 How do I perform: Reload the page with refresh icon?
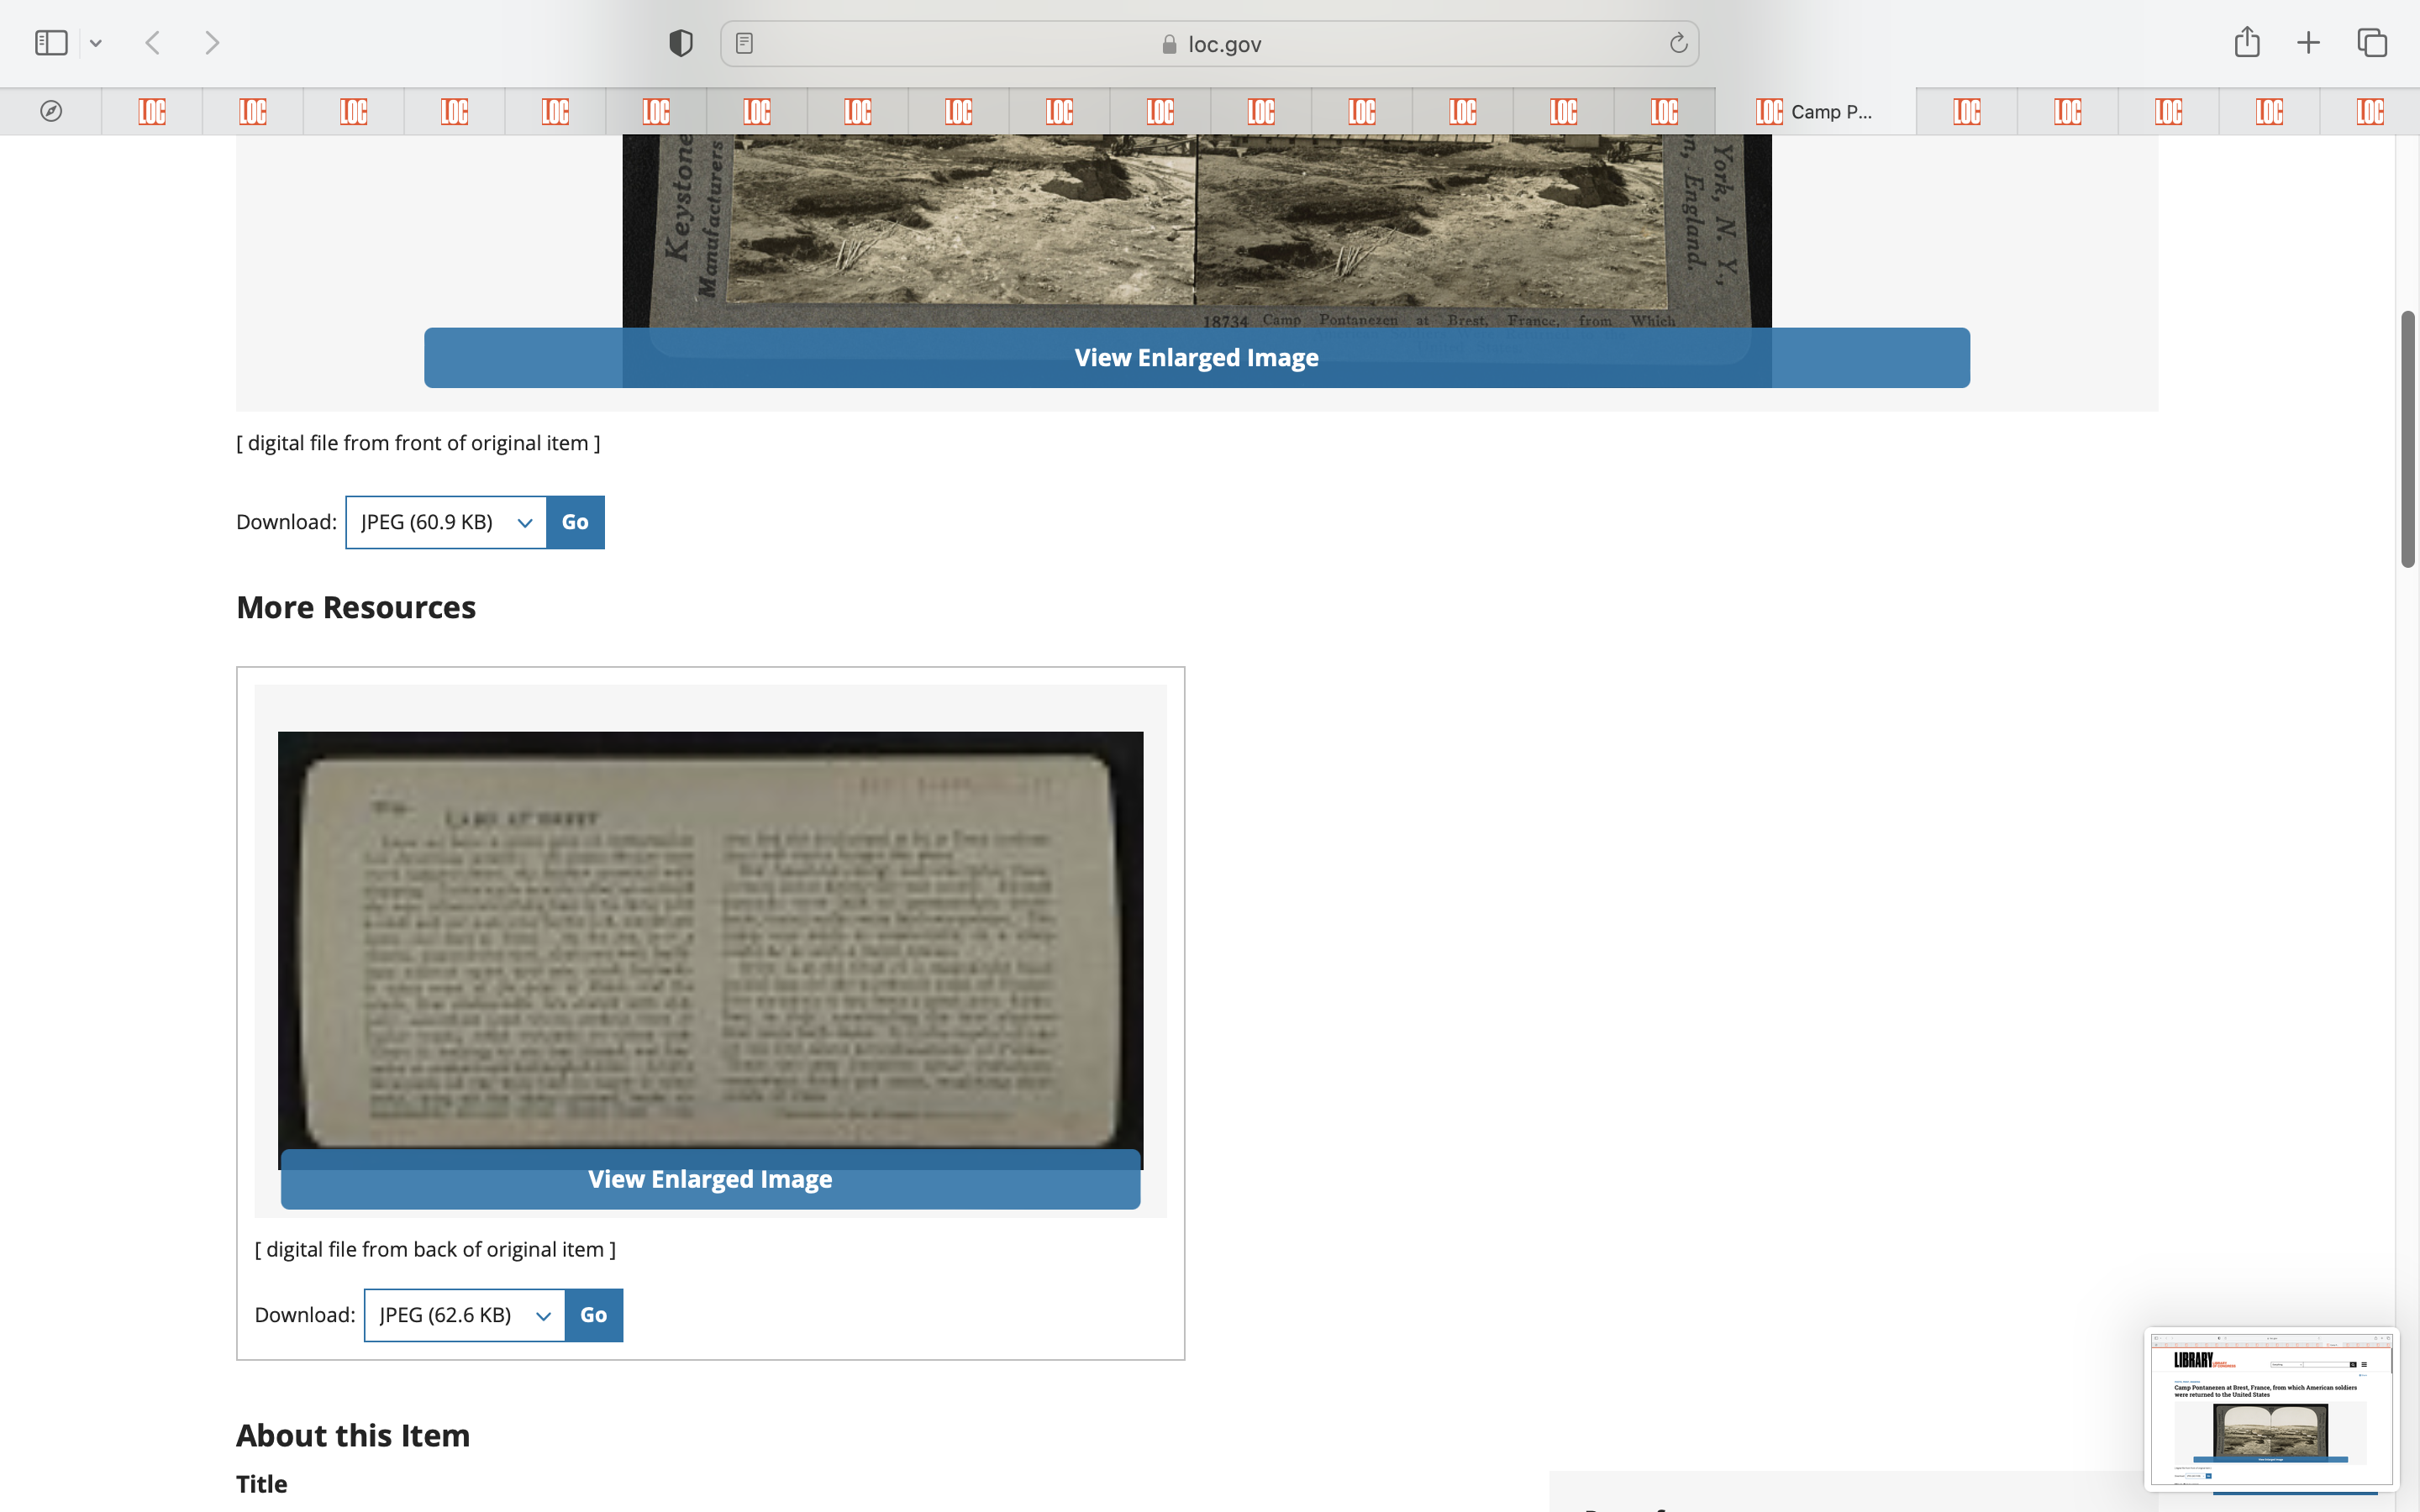coord(1678,43)
